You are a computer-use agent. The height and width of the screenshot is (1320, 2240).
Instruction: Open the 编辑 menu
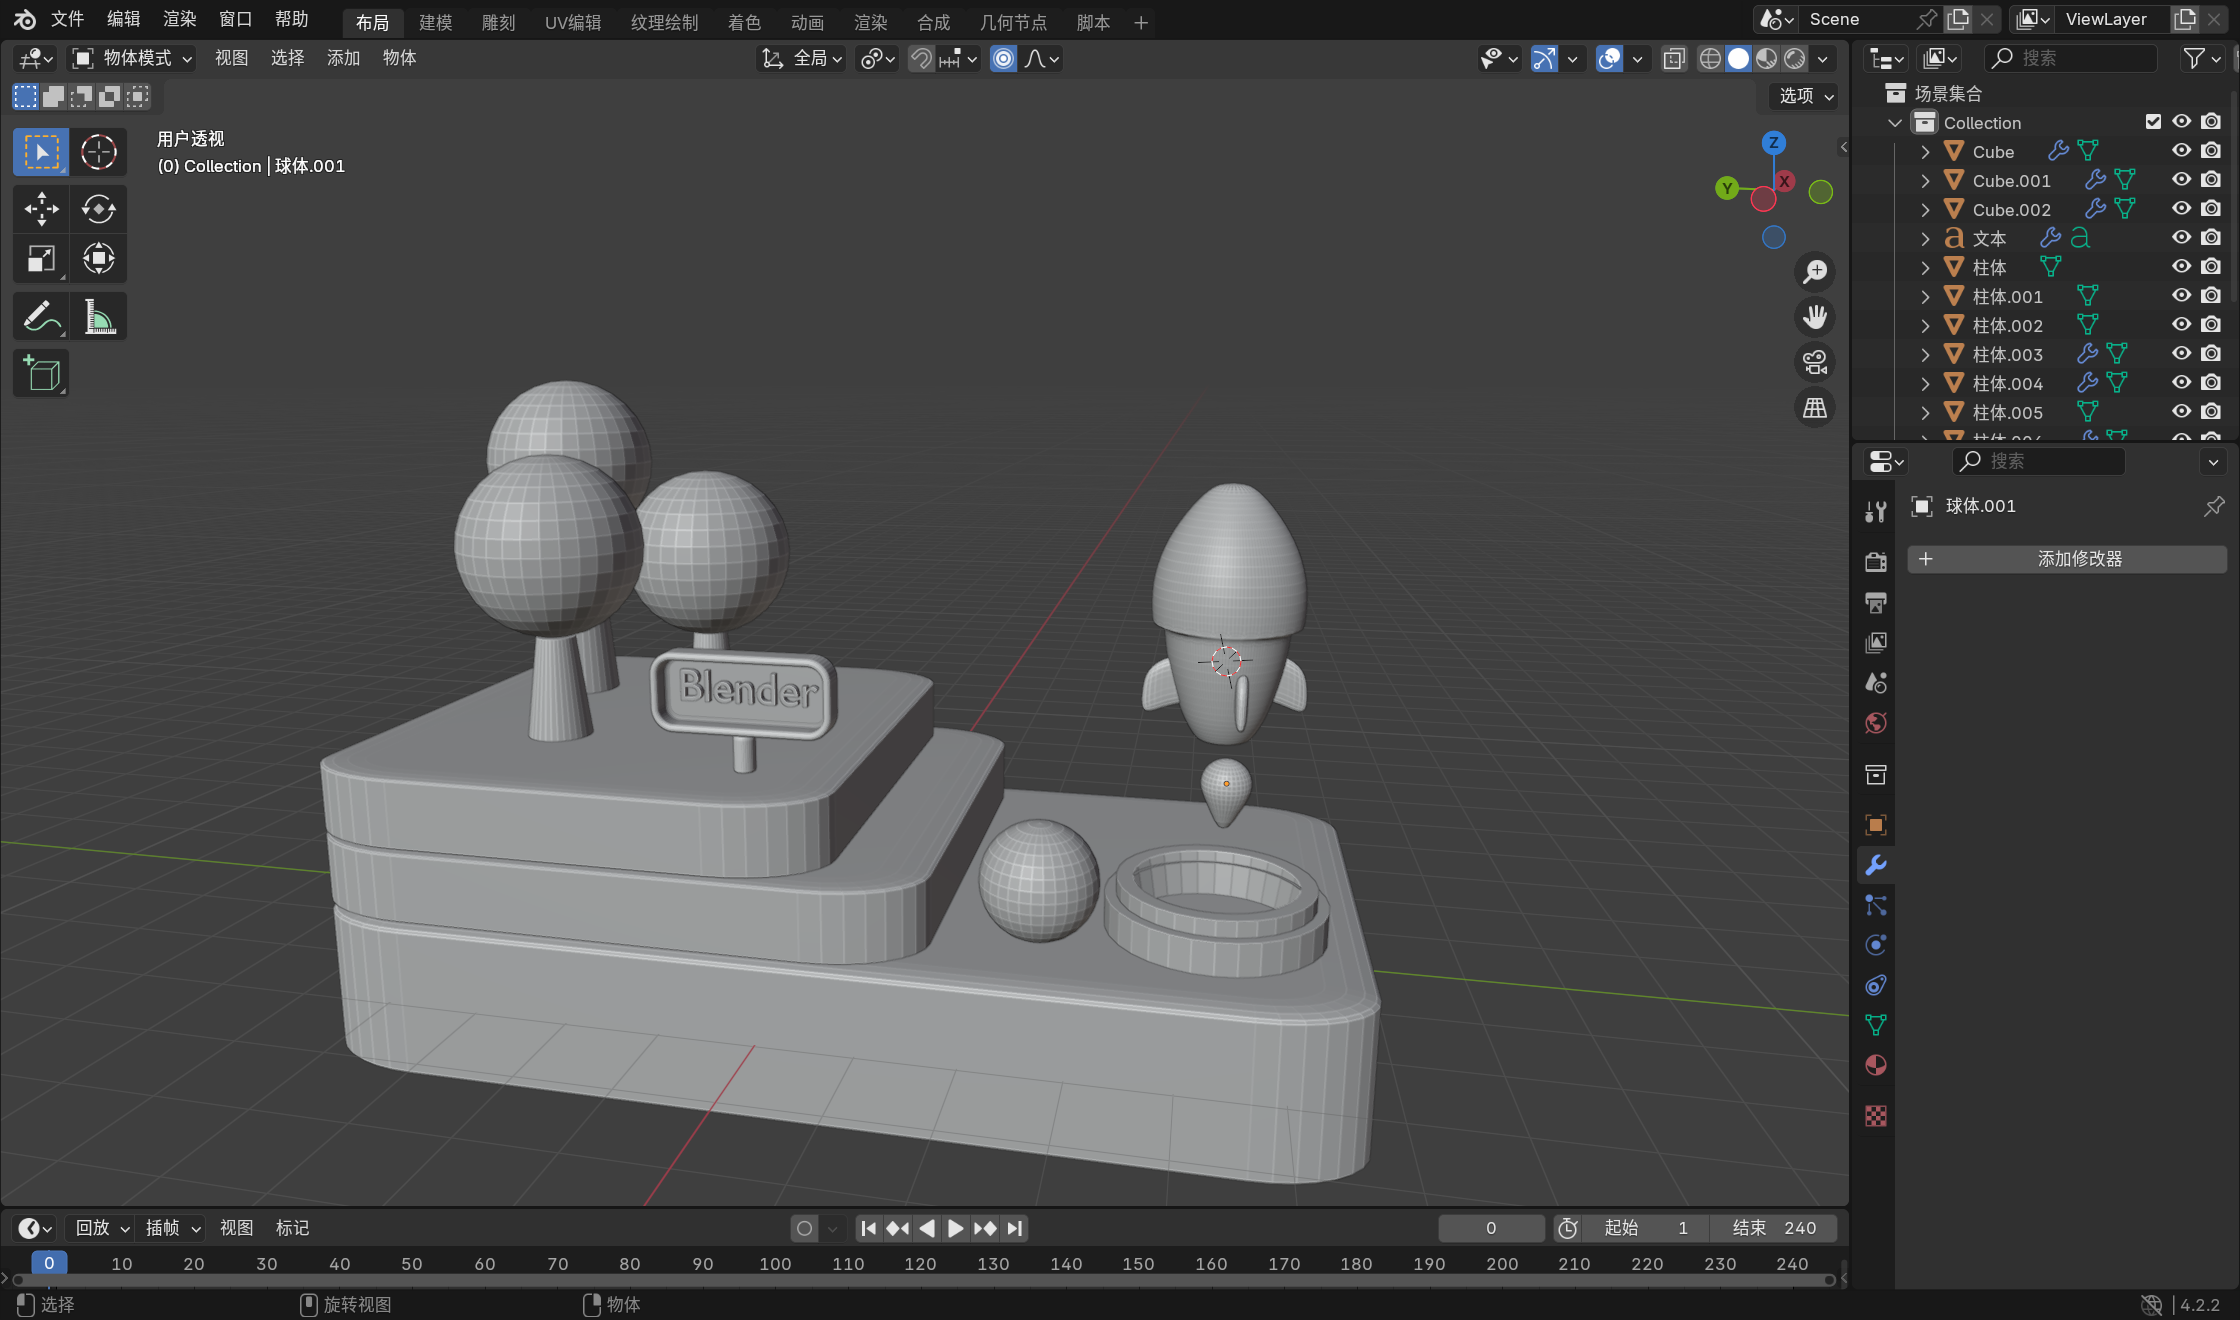(x=123, y=19)
